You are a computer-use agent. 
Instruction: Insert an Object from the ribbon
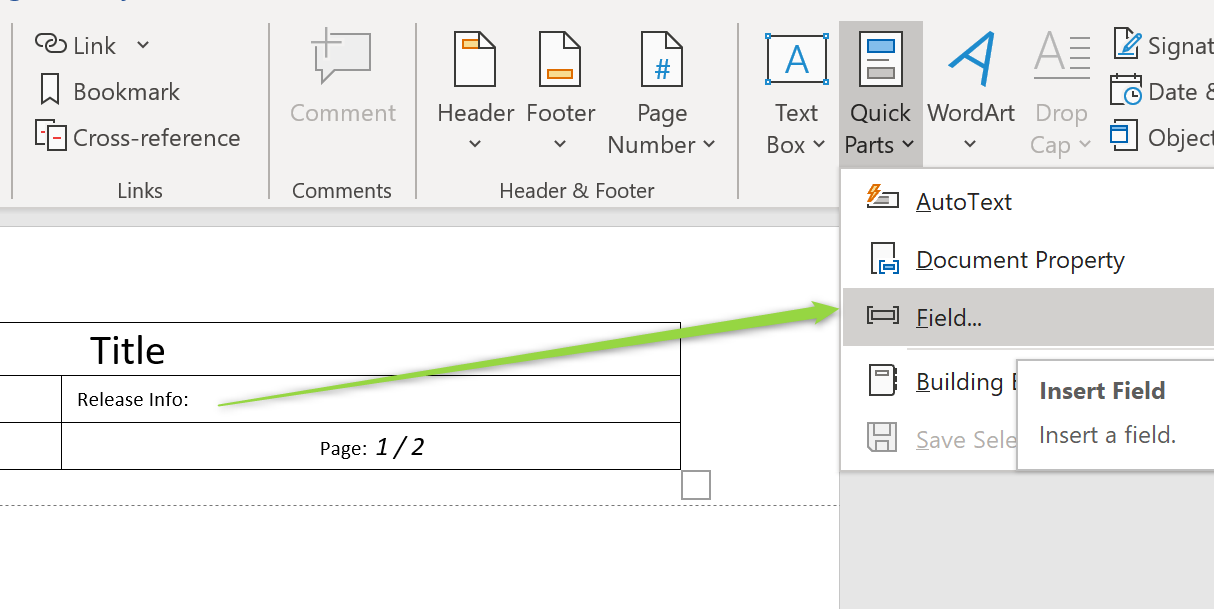coord(1127,137)
